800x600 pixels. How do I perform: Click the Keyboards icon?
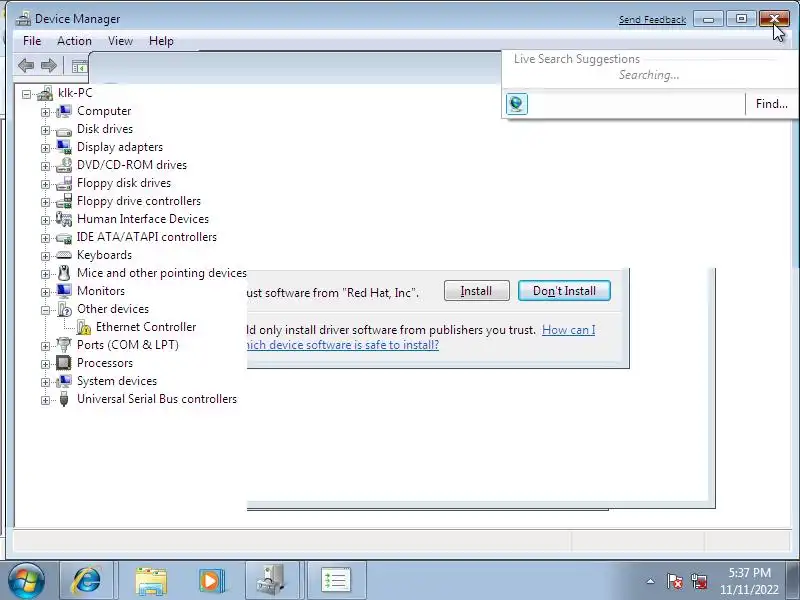click(x=64, y=255)
